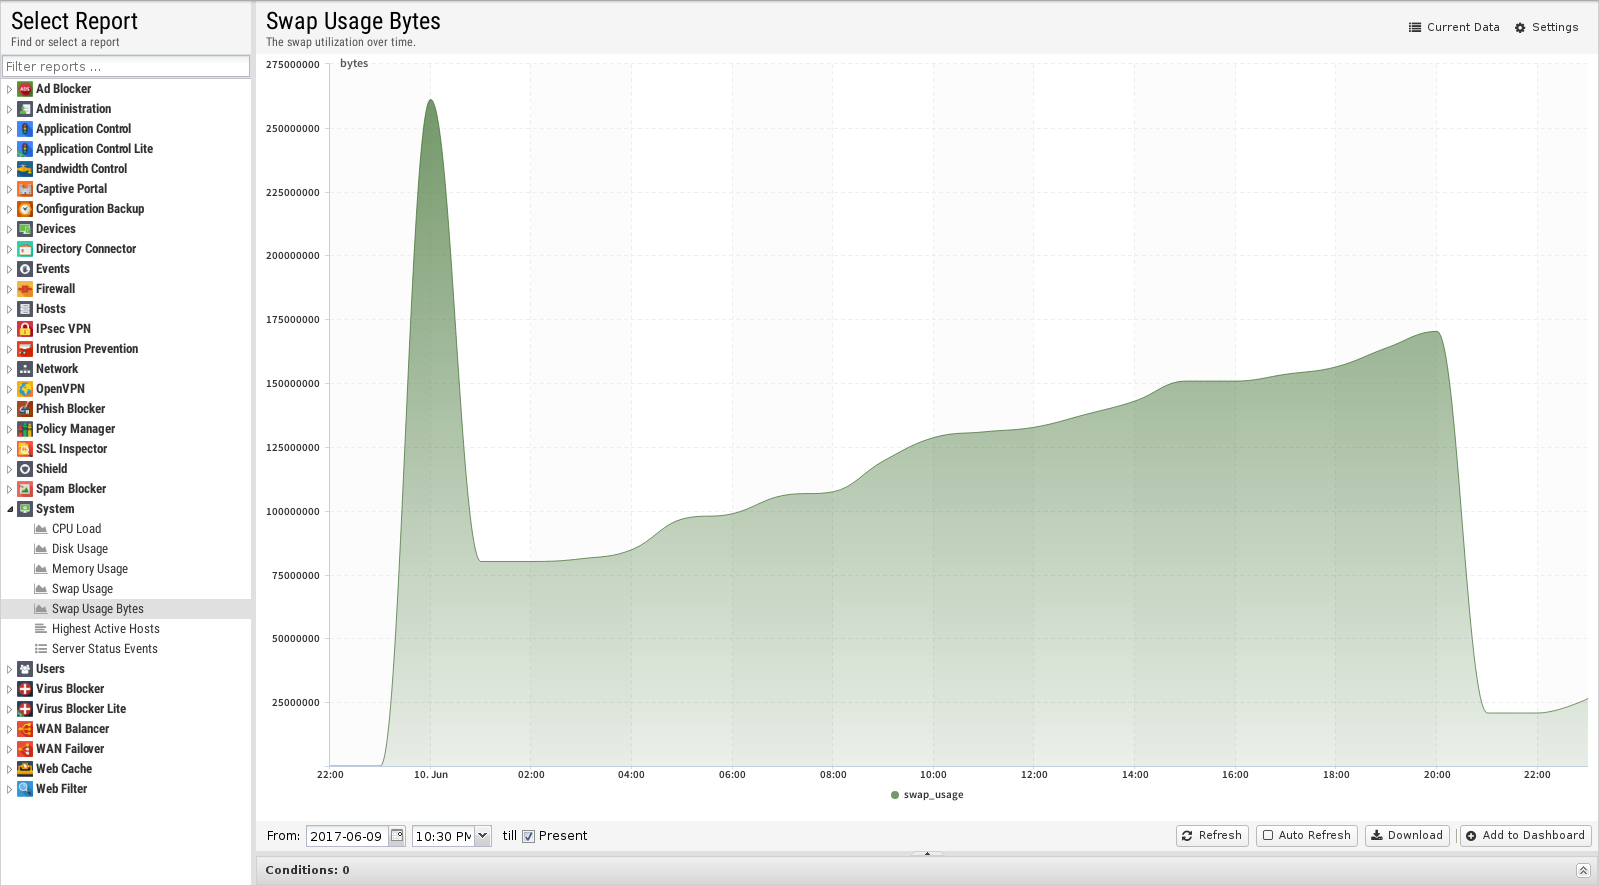Viewport: 1599px width, 886px height.
Task: Open the calendar date picker icon
Action: point(397,836)
